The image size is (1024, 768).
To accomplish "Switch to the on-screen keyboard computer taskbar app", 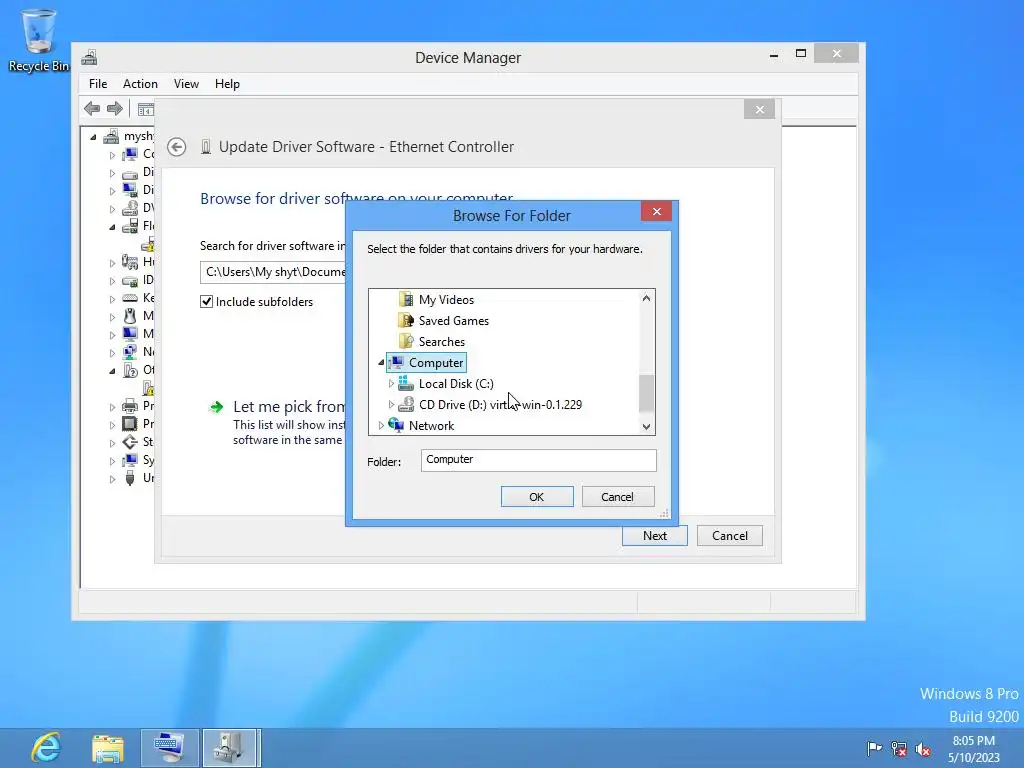I will point(169,748).
